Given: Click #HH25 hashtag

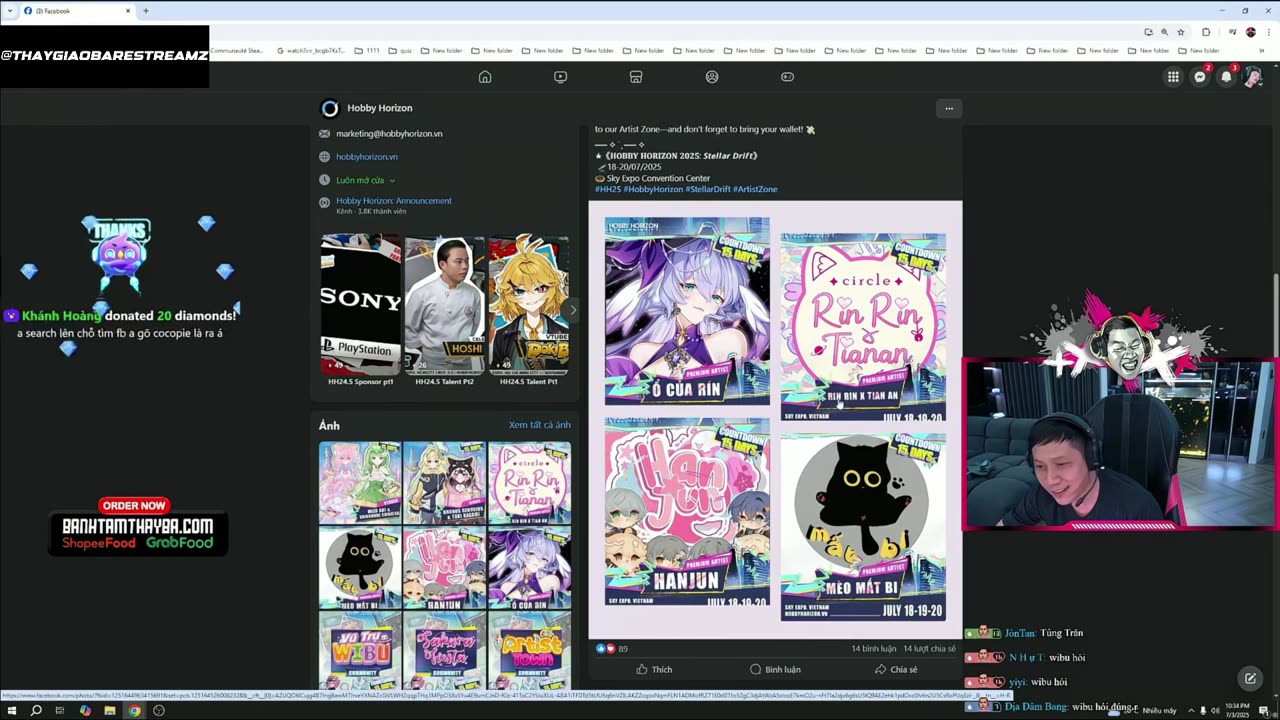Looking at the screenshot, I should (x=608, y=189).
